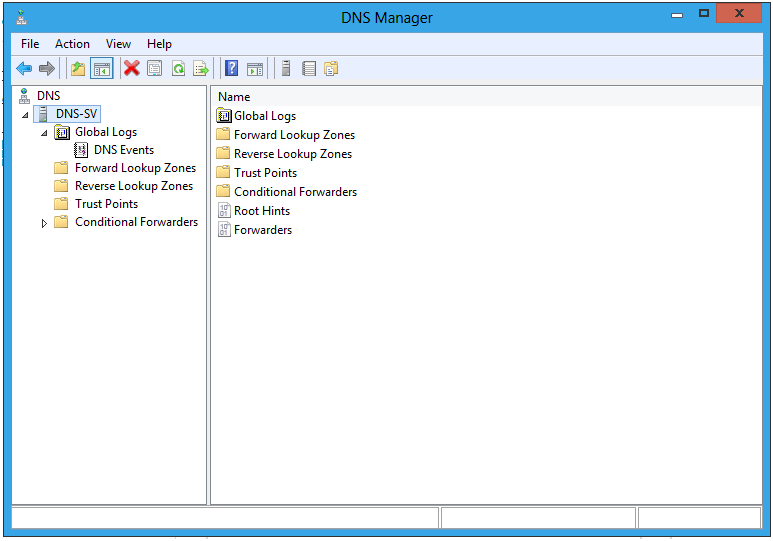Click the DNS Manager title bar icon

(x=21, y=18)
